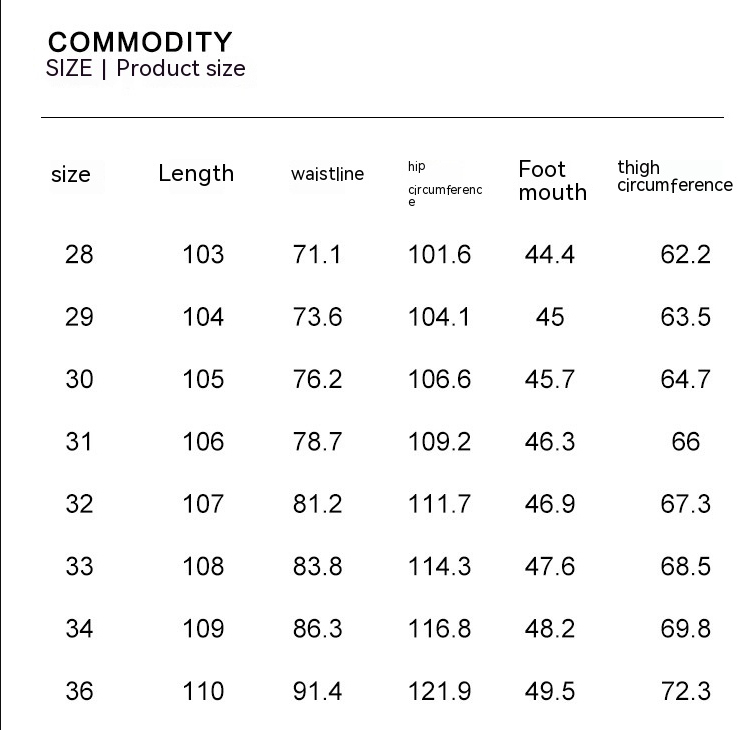750x730 pixels.
Task: Click the 'thigh circumference' column header
Action: click(x=674, y=176)
